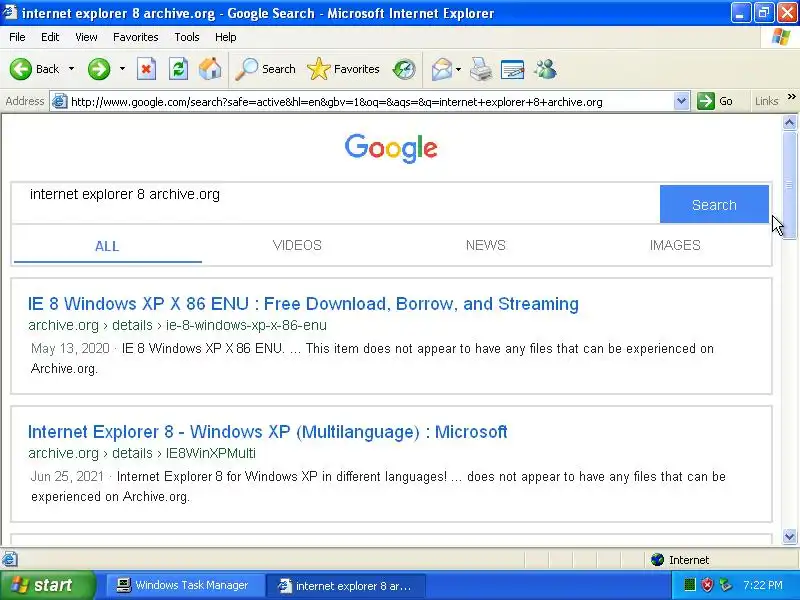Open Internet Explorer 8 - Windows XP Multilanguage result

(x=267, y=432)
